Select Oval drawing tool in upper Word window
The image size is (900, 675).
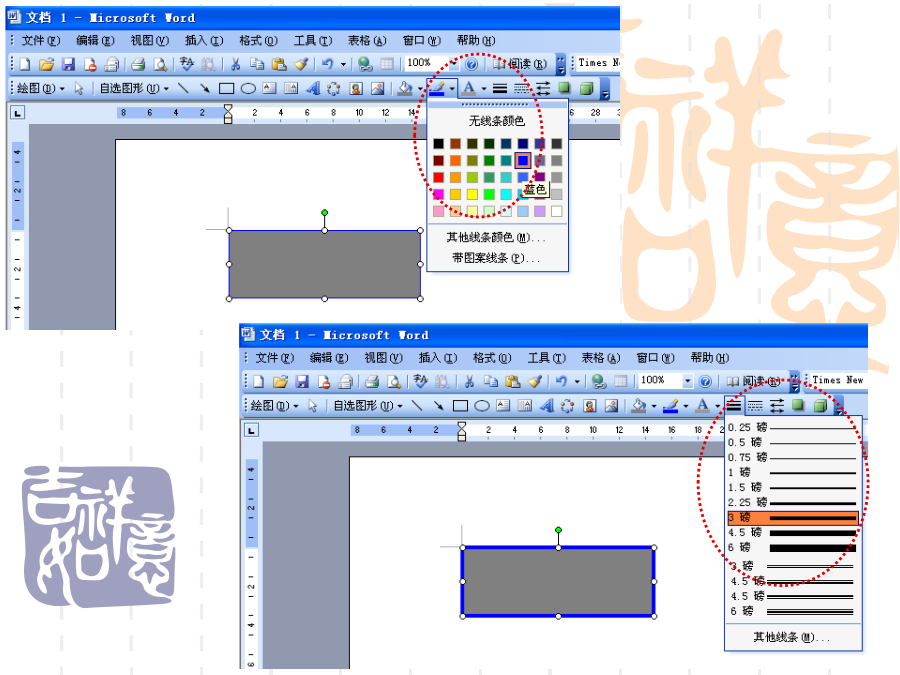(248, 88)
